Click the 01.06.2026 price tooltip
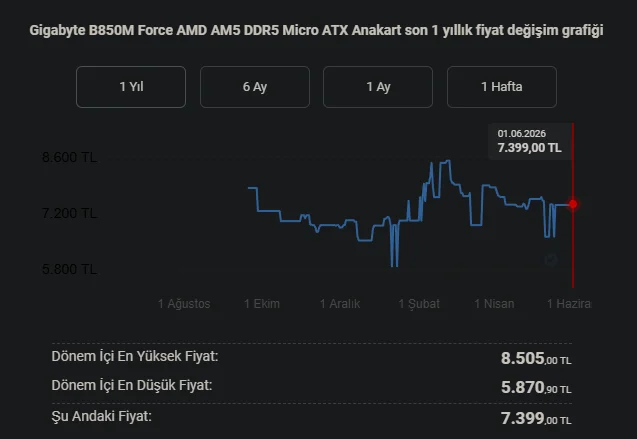The width and height of the screenshot is (637, 439). point(529,141)
